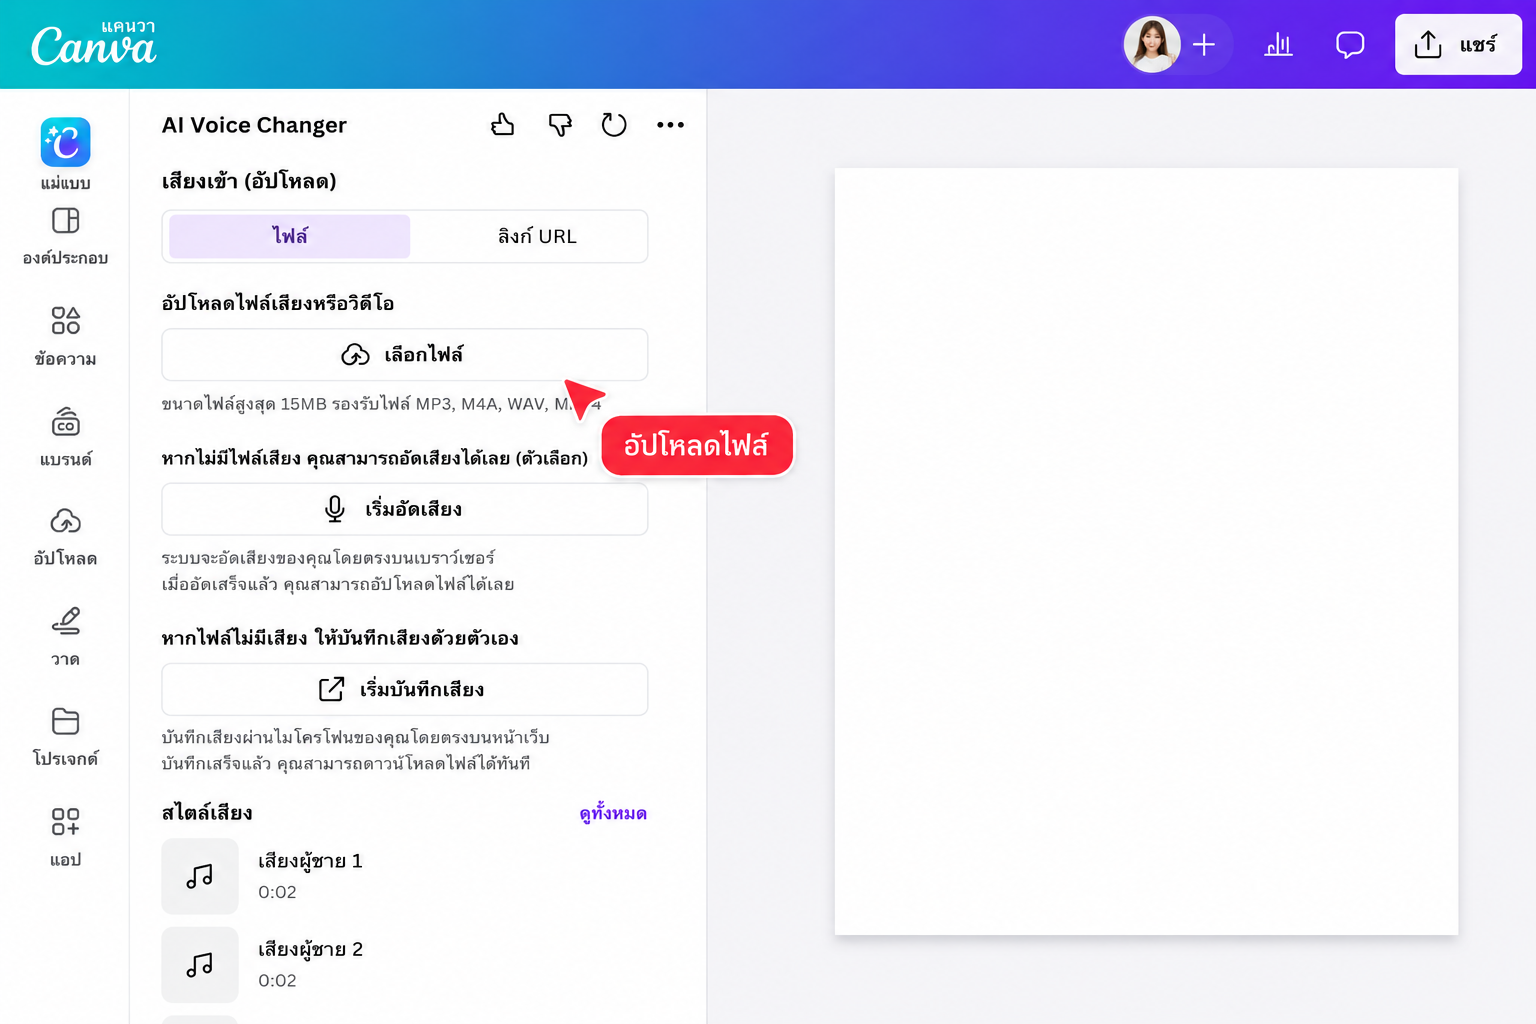Click the user profile avatar
1536x1024 pixels.
coord(1152,44)
